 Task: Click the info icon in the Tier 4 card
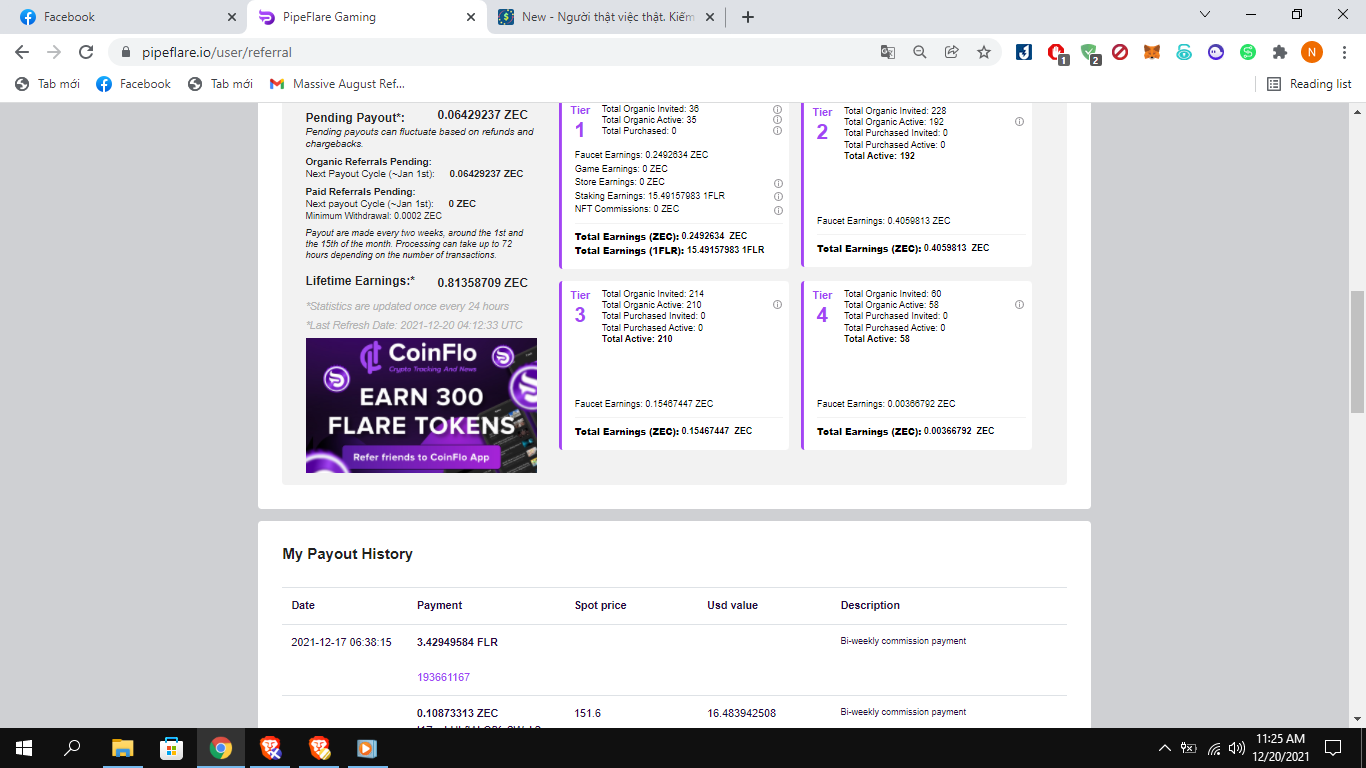(x=1019, y=305)
